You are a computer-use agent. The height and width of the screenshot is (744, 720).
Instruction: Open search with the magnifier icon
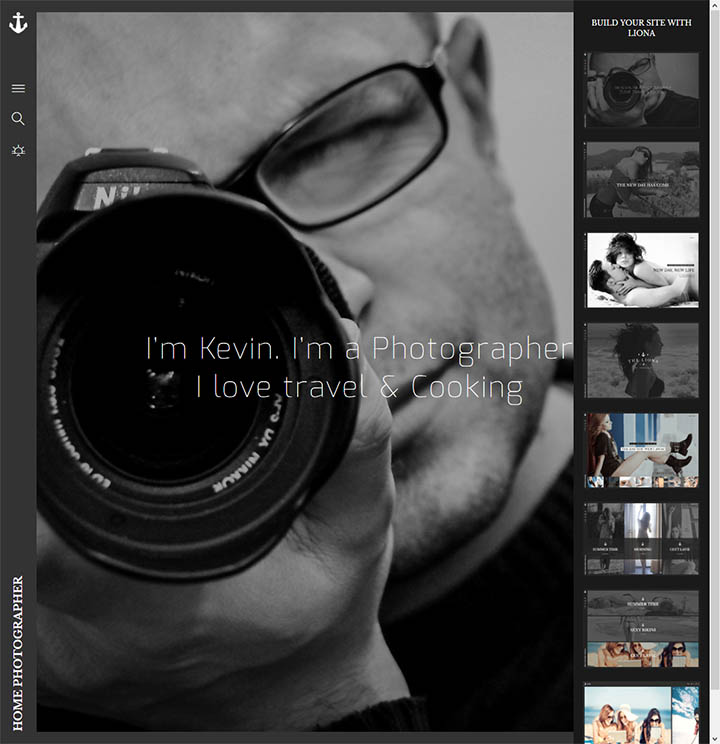click(x=18, y=119)
